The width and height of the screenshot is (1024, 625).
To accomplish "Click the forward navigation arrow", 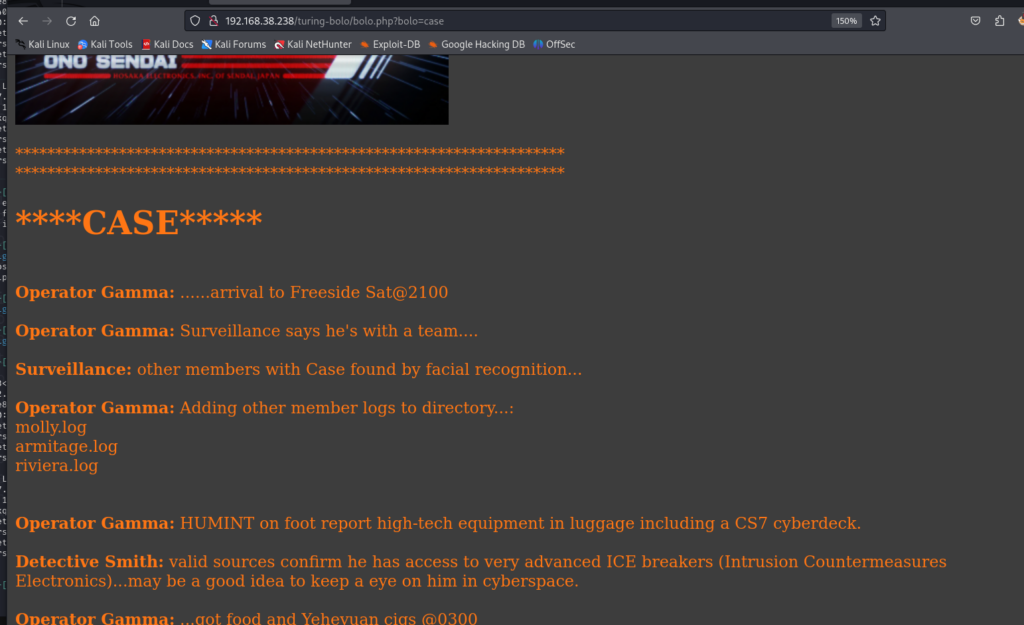I will (x=47, y=21).
